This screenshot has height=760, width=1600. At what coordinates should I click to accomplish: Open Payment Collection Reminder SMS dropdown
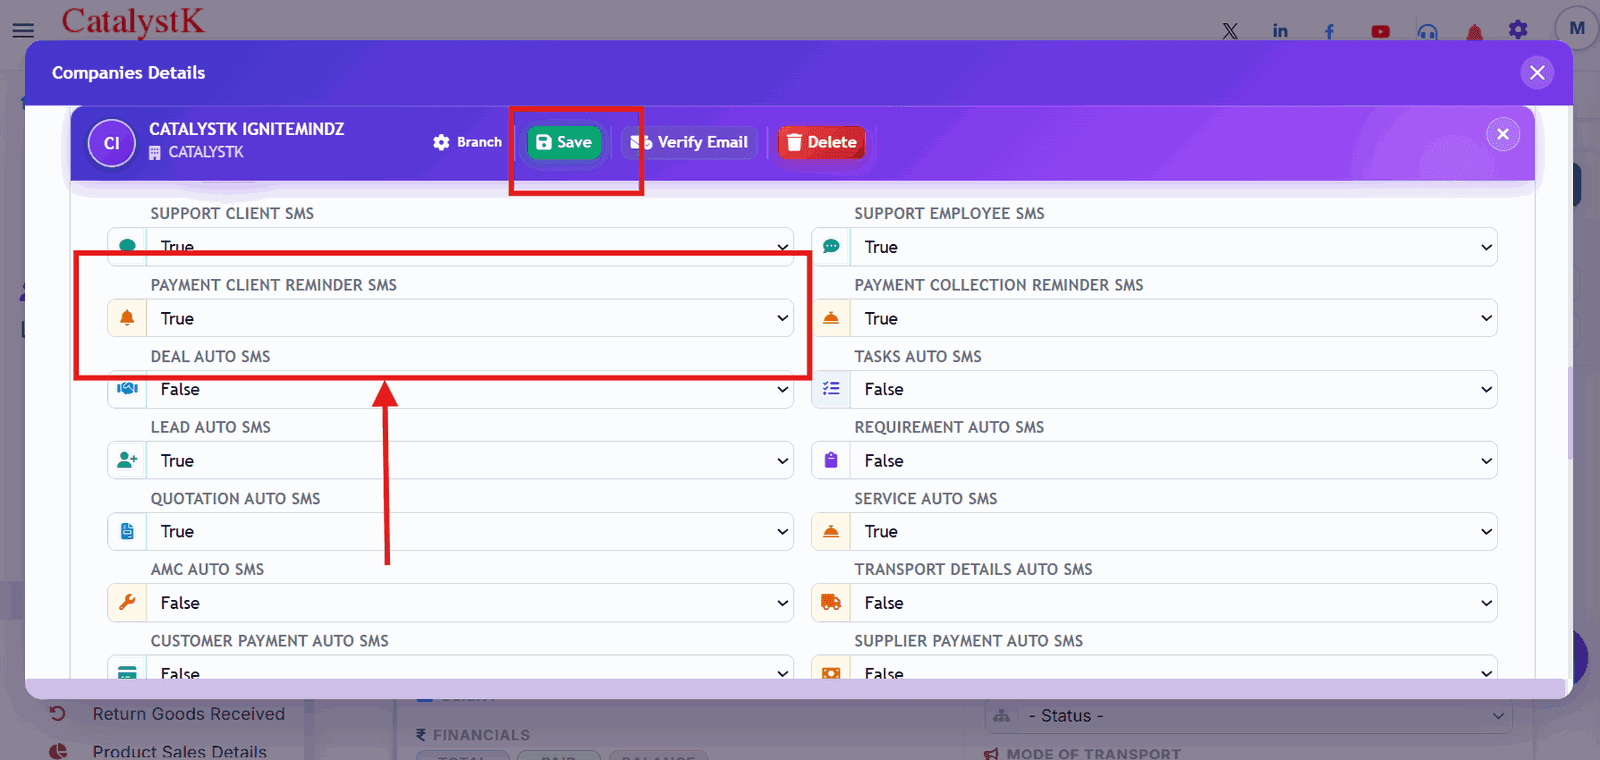(x=1174, y=318)
